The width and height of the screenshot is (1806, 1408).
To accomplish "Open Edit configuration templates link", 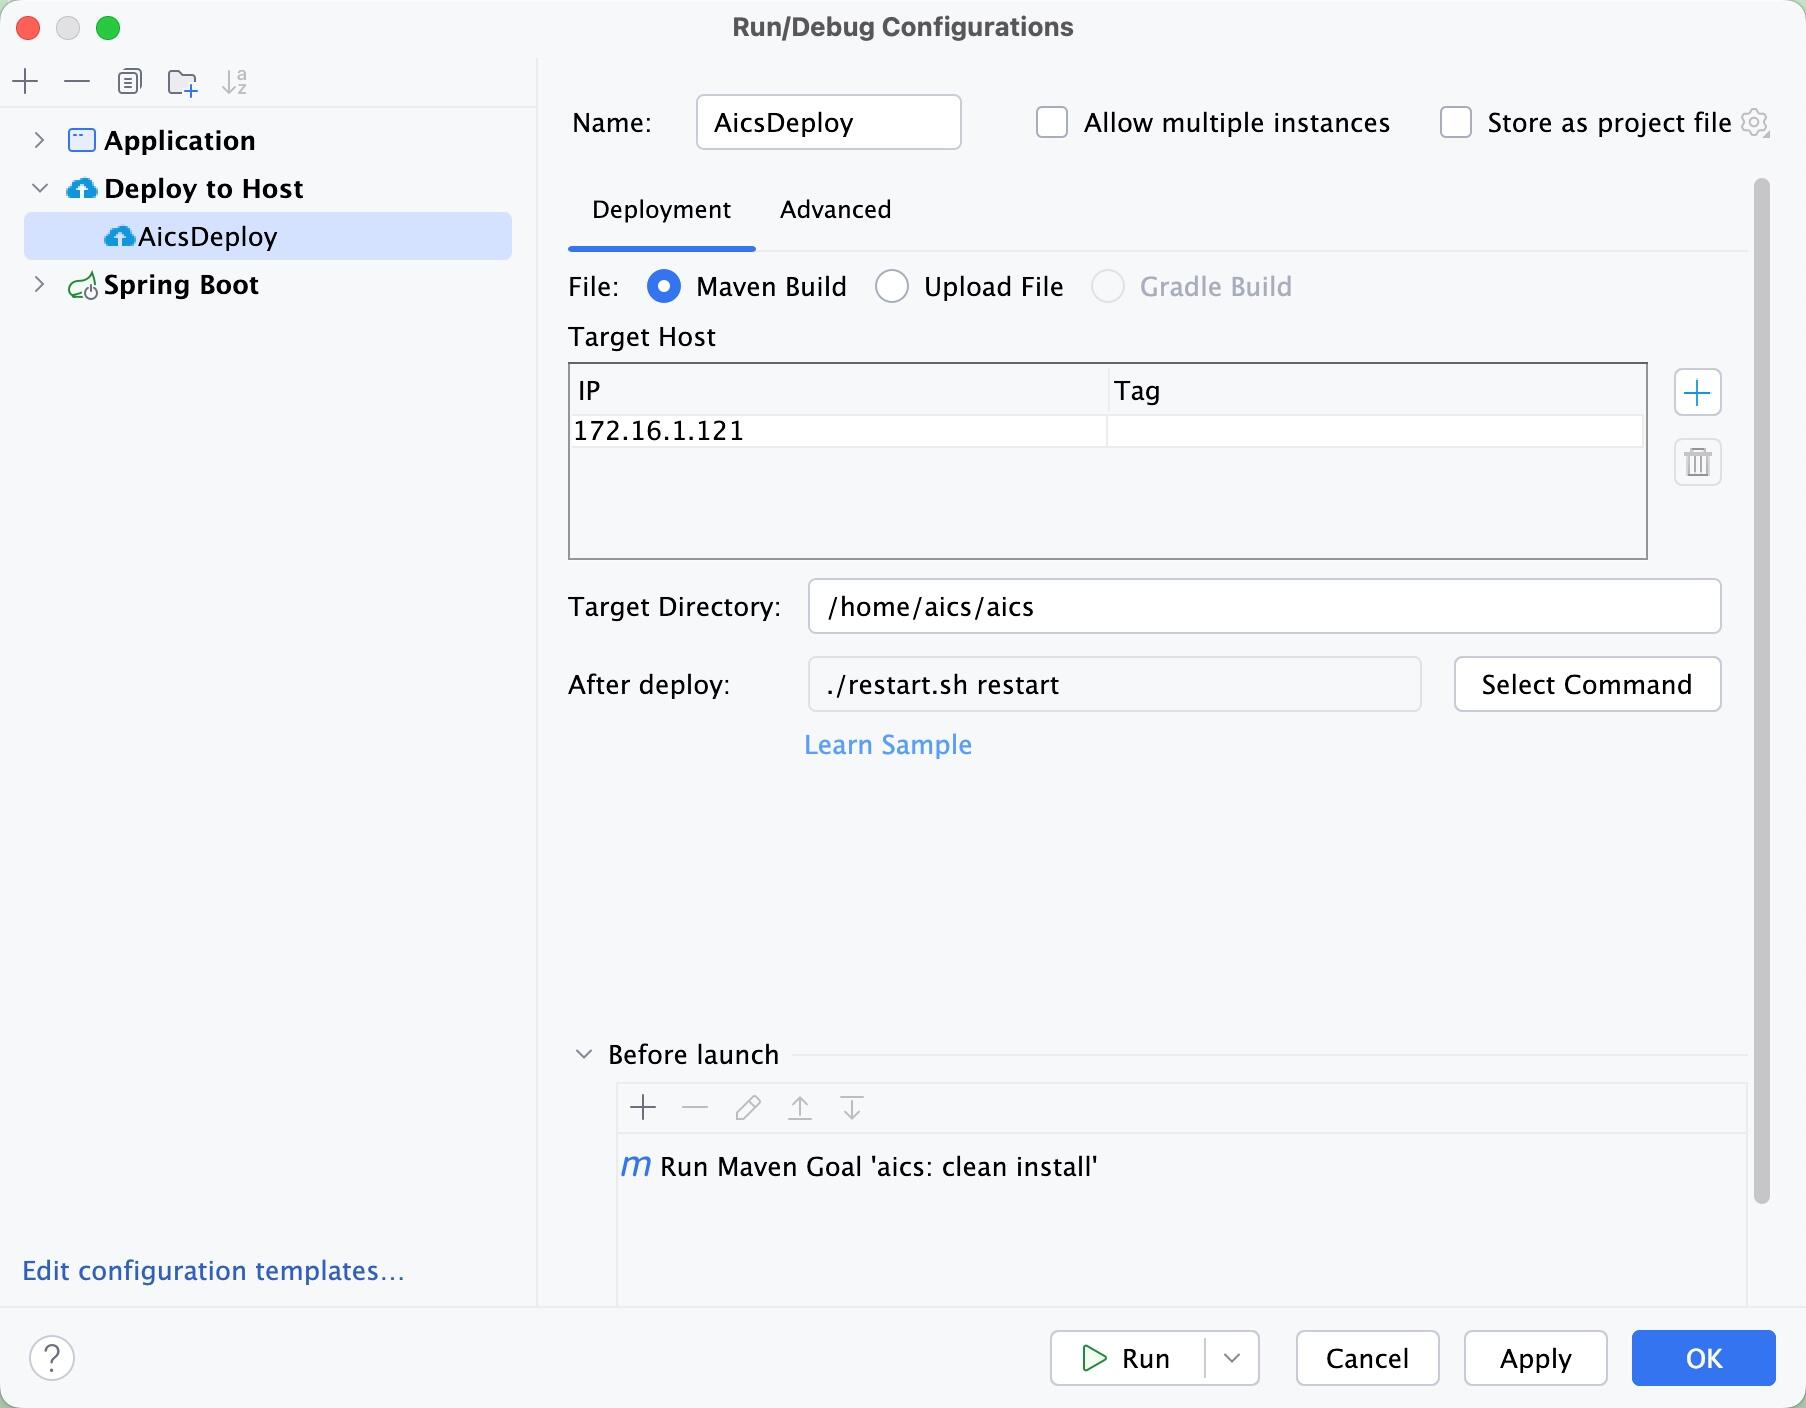I will point(213,1271).
